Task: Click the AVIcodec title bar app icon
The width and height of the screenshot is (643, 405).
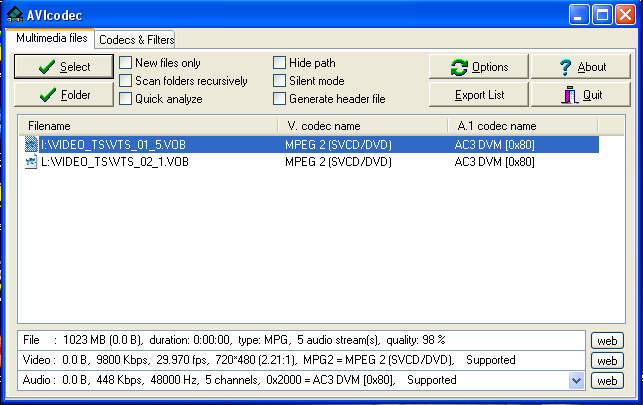Action: click(15, 15)
